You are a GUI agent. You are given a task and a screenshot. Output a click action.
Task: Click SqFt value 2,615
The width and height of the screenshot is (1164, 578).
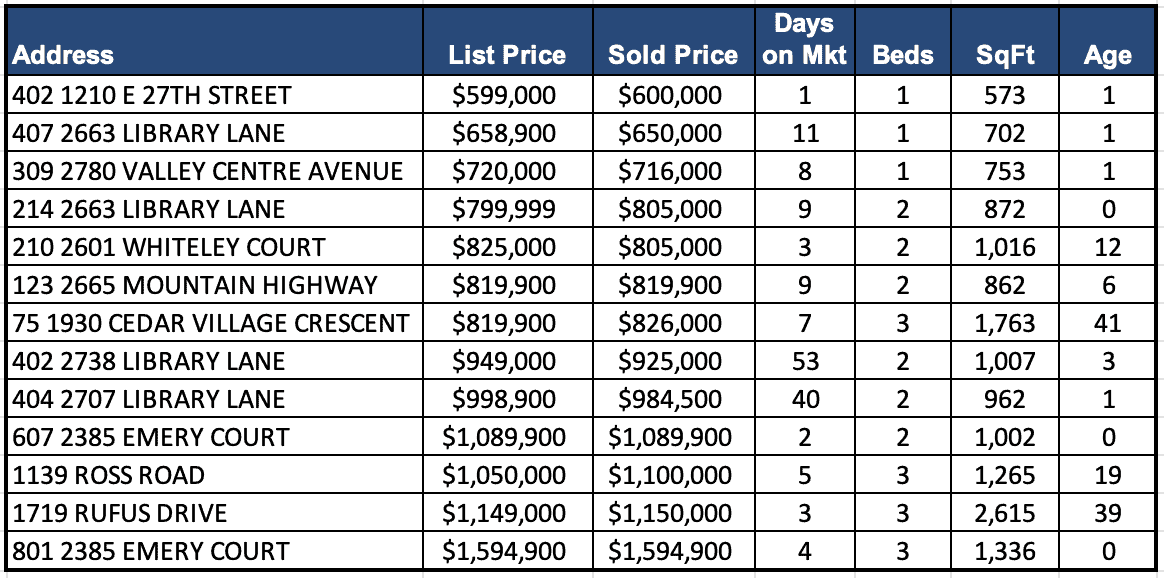1005,513
